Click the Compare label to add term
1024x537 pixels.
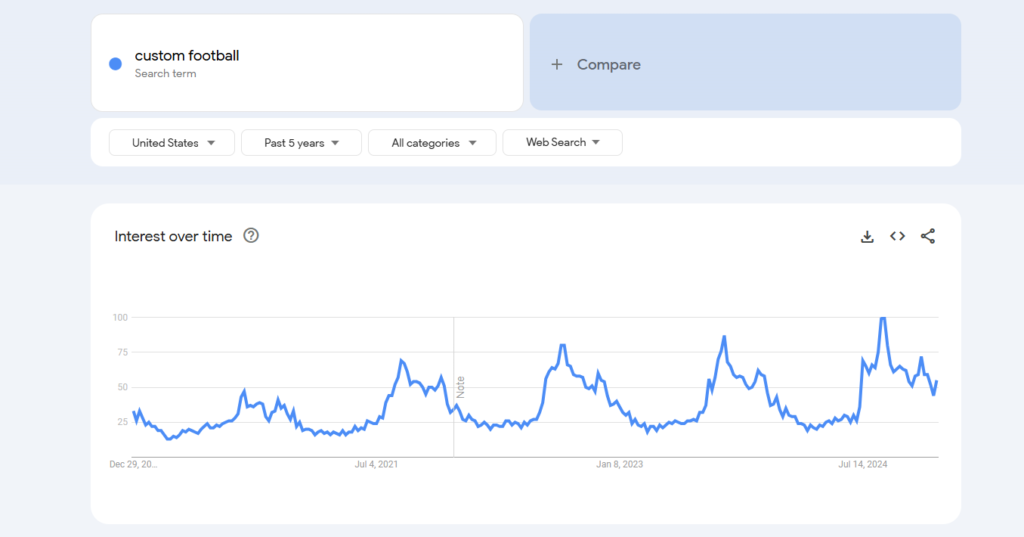pyautogui.click(x=608, y=65)
